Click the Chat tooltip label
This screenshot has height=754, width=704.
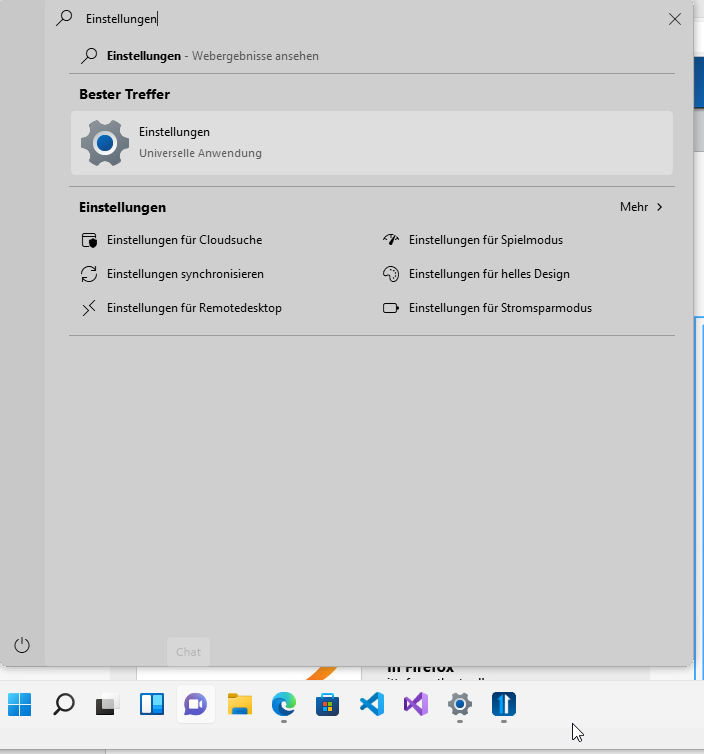[189, 652]
